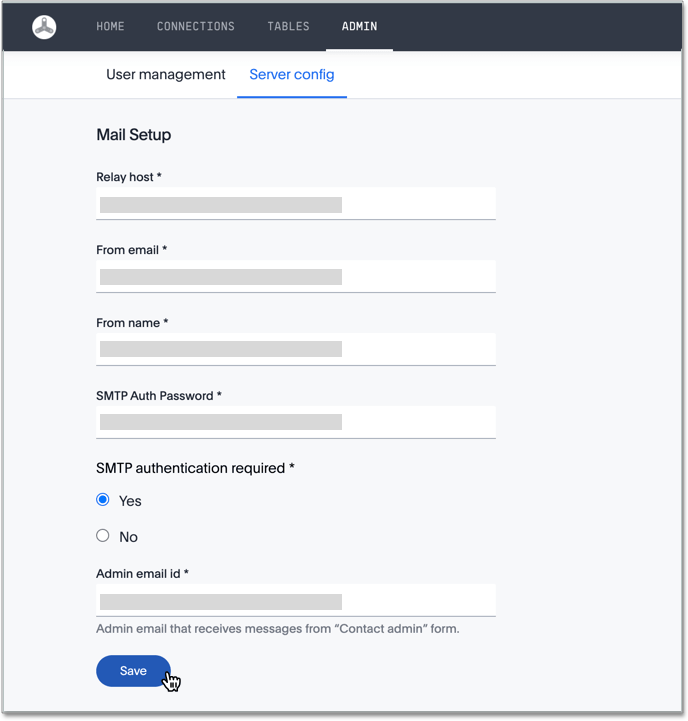Switch to the User management tab
Viewport: 688px width, 721px height.
166,75
